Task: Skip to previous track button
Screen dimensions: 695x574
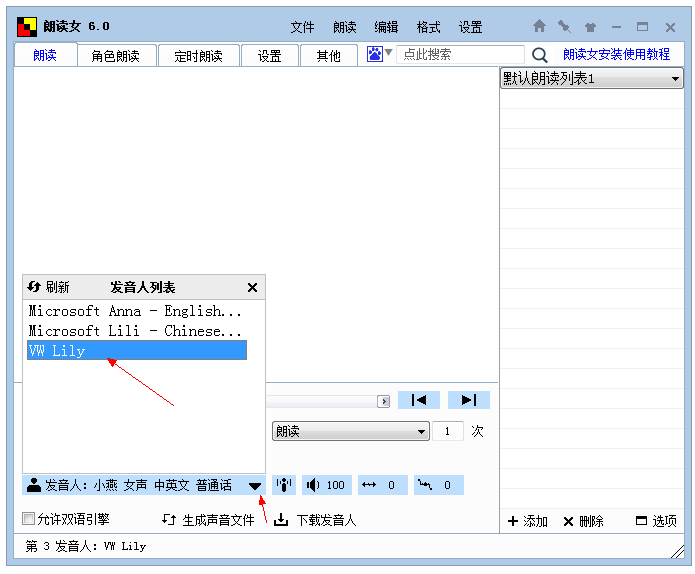Action: (419, 400)
